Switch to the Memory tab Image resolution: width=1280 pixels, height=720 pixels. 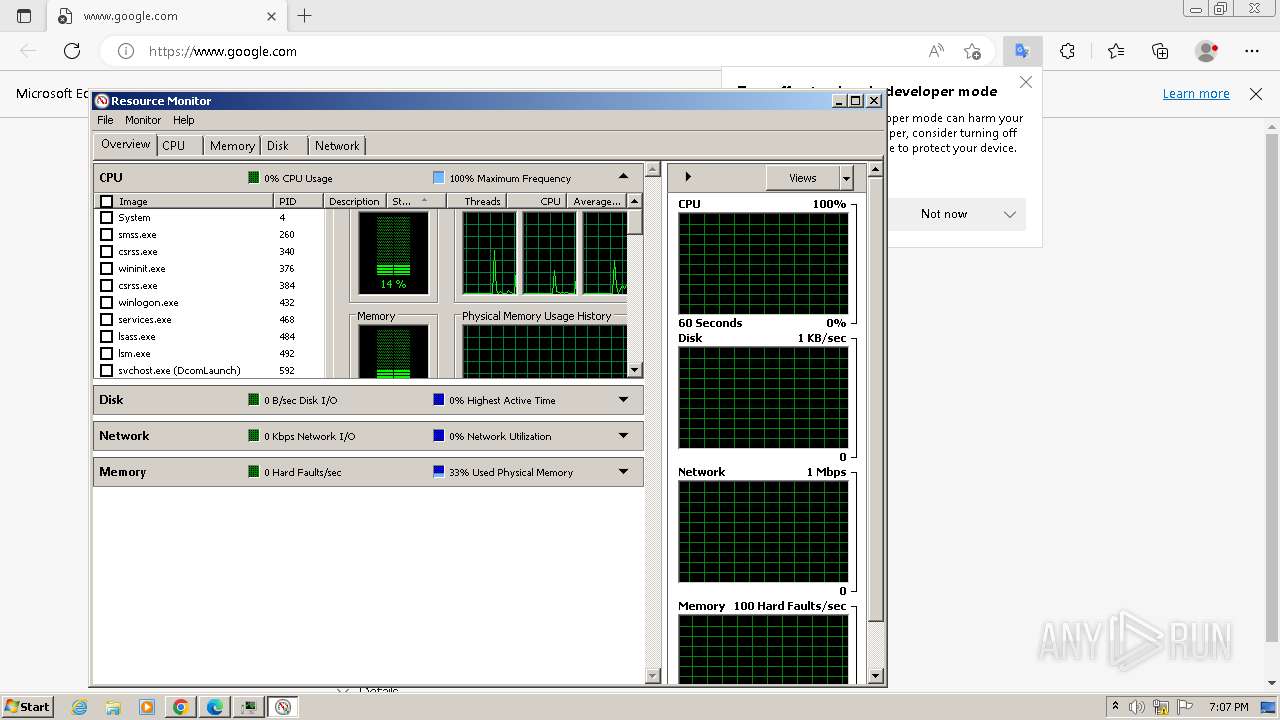coord(232,146)
